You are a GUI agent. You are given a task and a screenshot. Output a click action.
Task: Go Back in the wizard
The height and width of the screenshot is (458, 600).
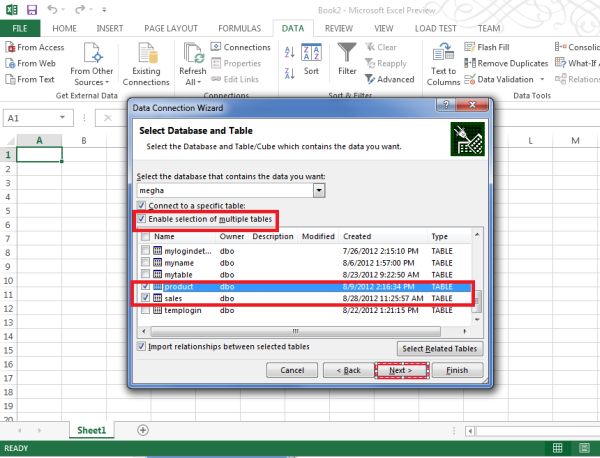[349, 370]
